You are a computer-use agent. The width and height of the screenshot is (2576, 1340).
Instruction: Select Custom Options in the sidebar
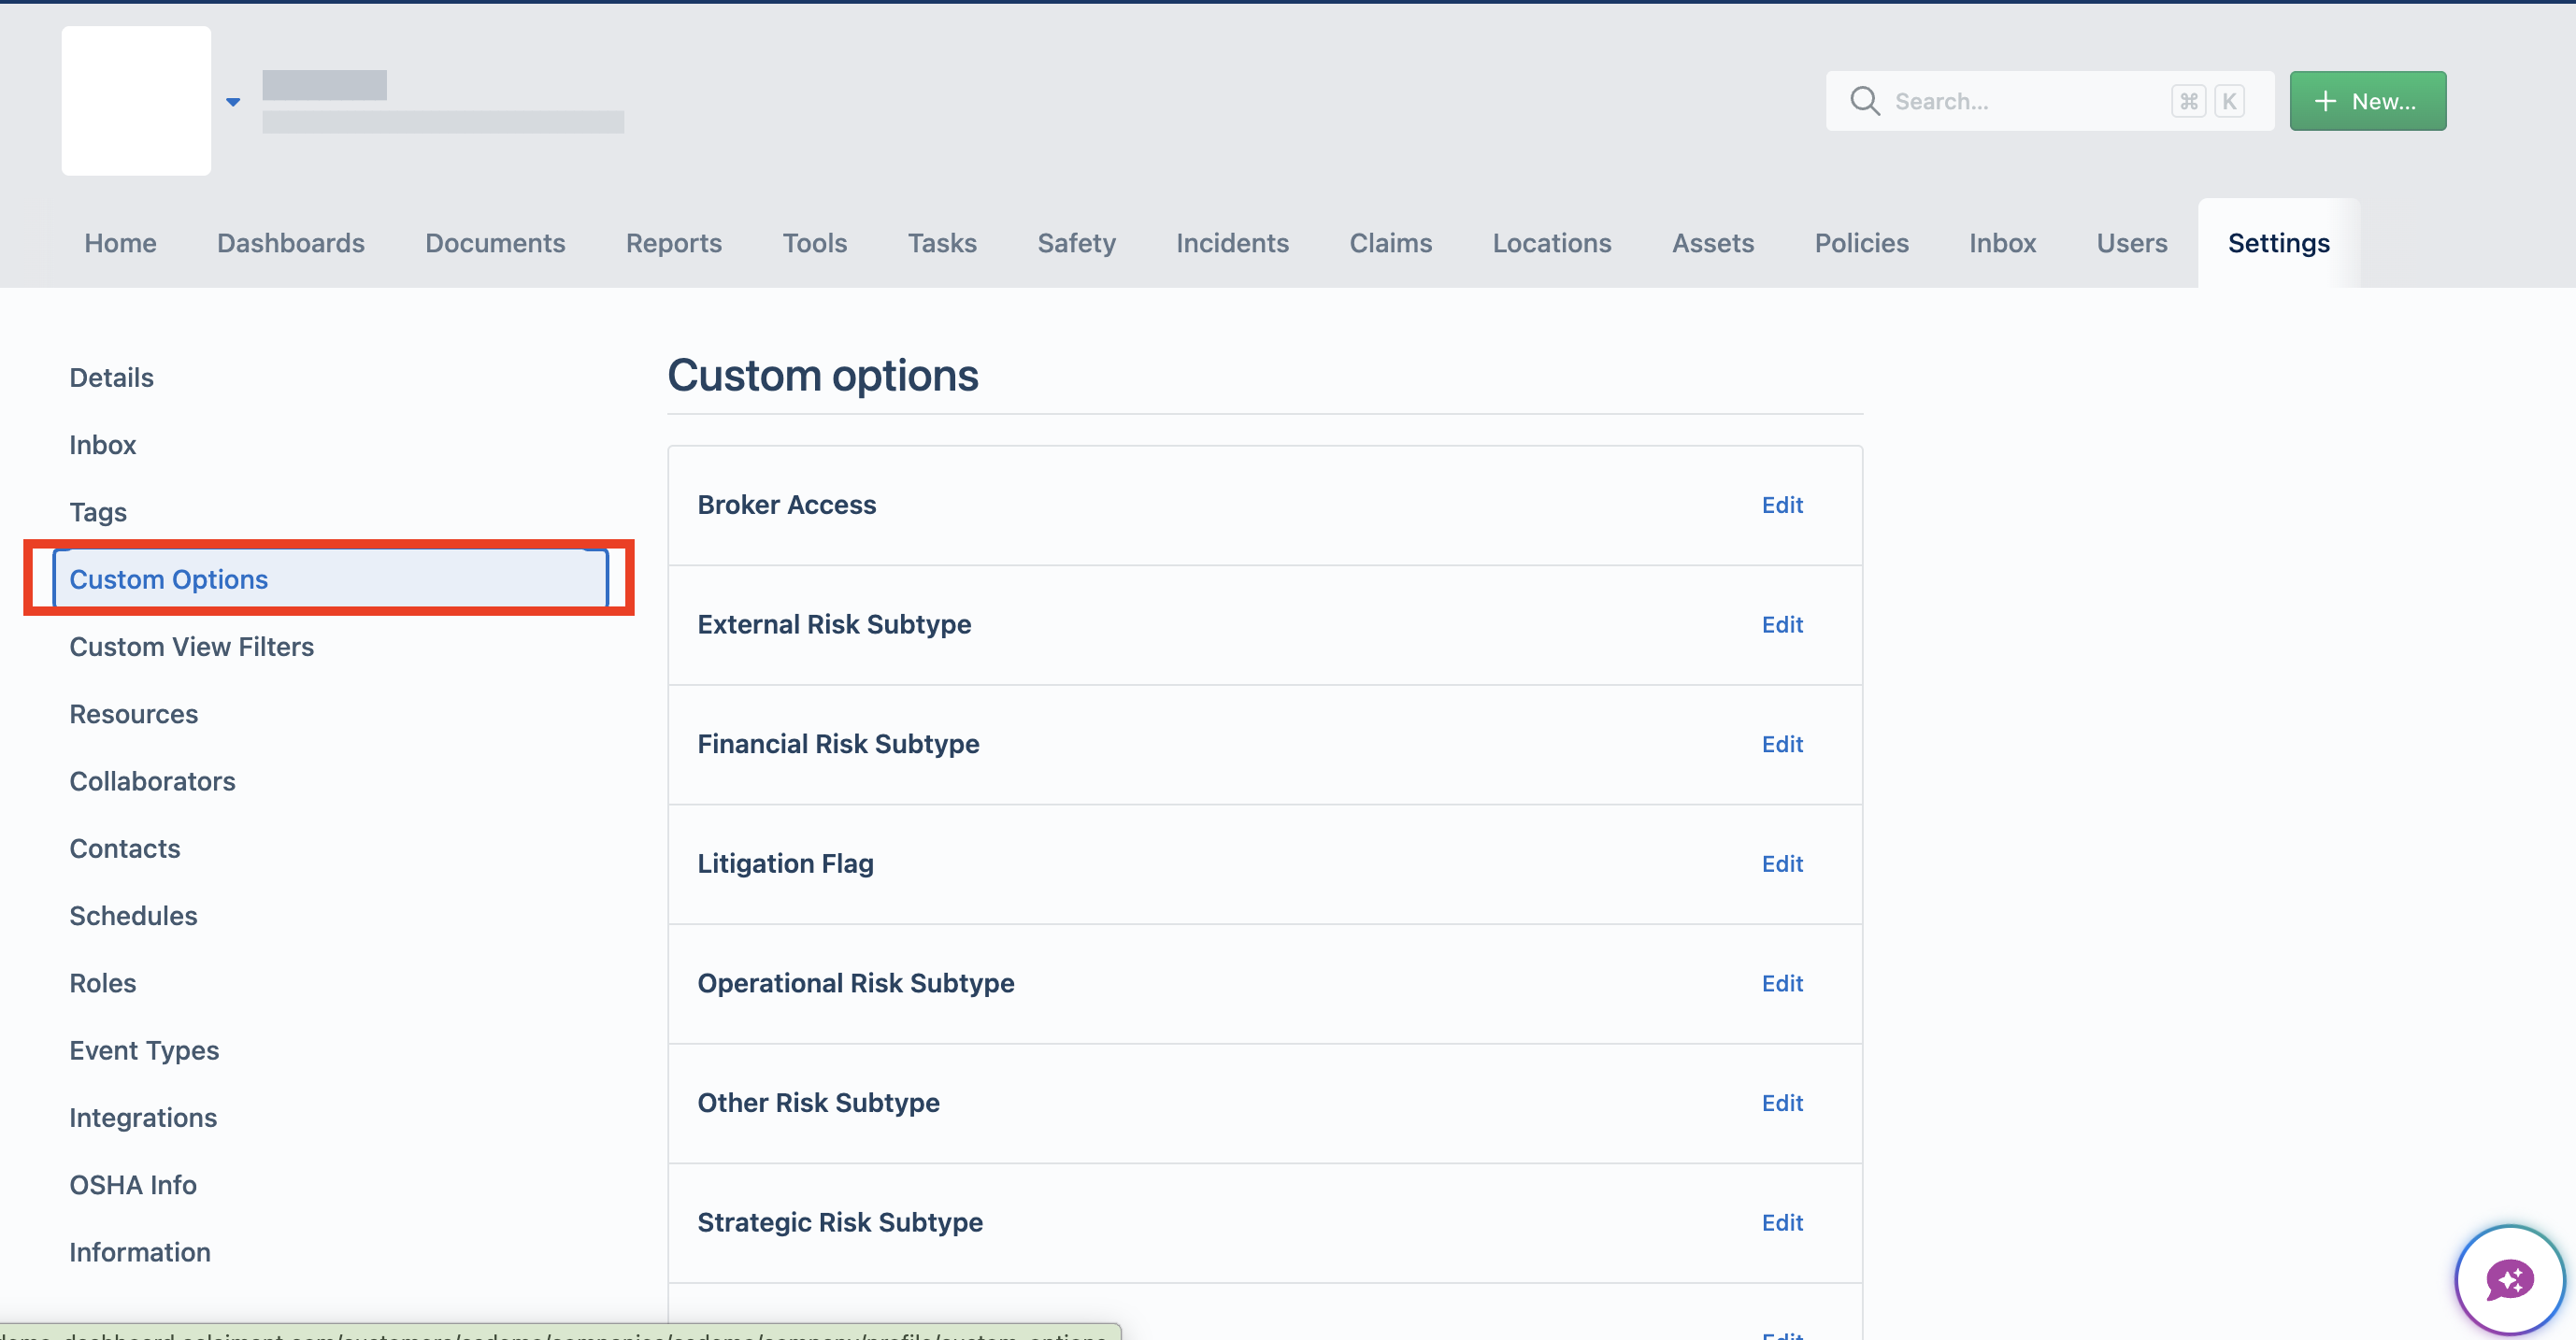pyautogui.click(x=330, y=578)
